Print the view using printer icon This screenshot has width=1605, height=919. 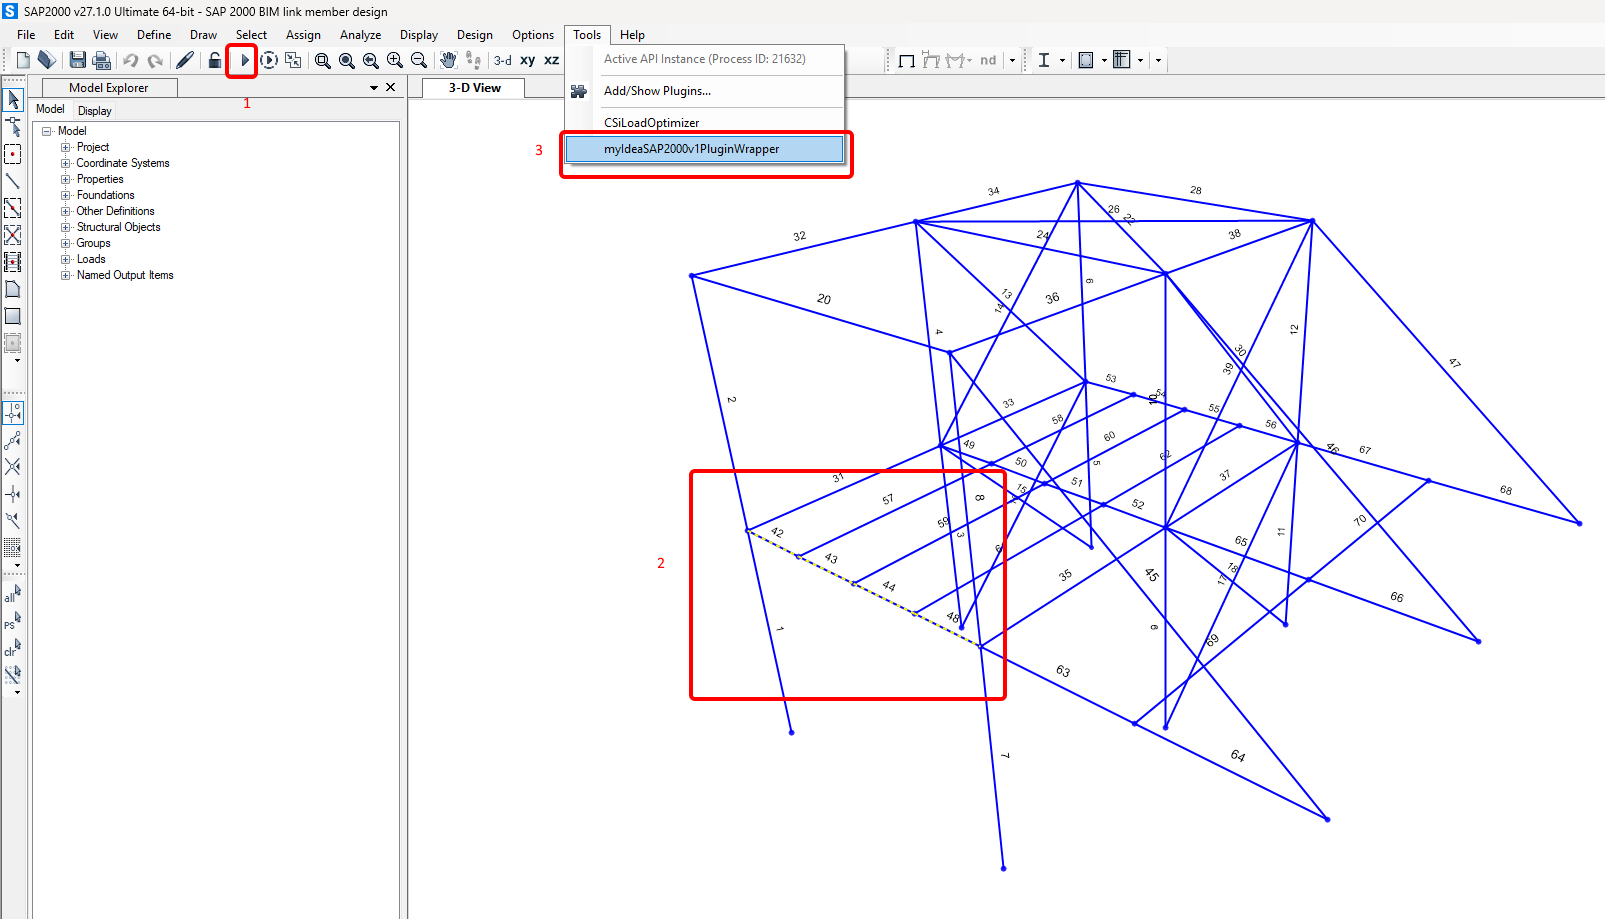pyautogui.click(x=101, y=60)
